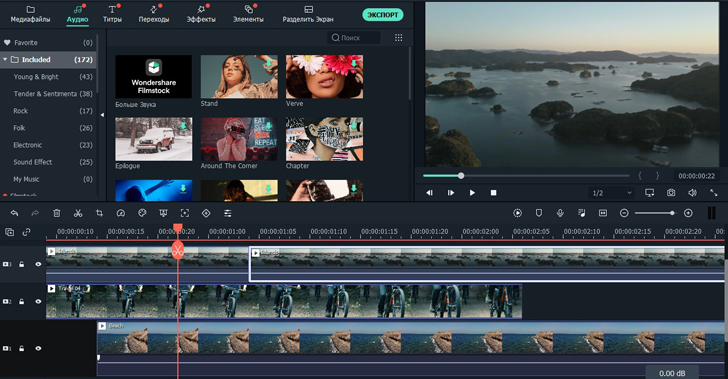
Task: Click the ЭКСПОРТ button
Action: tap(383, 15)
